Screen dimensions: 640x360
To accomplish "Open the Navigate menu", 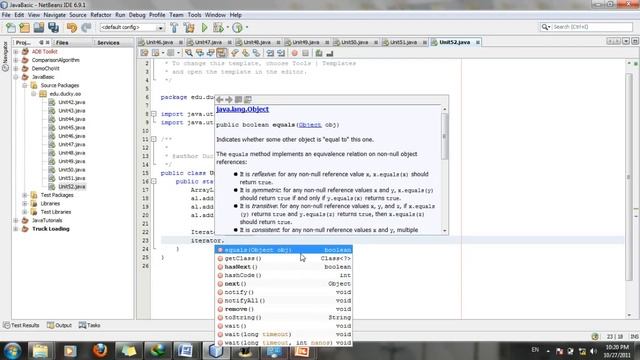I will (54, 15).
